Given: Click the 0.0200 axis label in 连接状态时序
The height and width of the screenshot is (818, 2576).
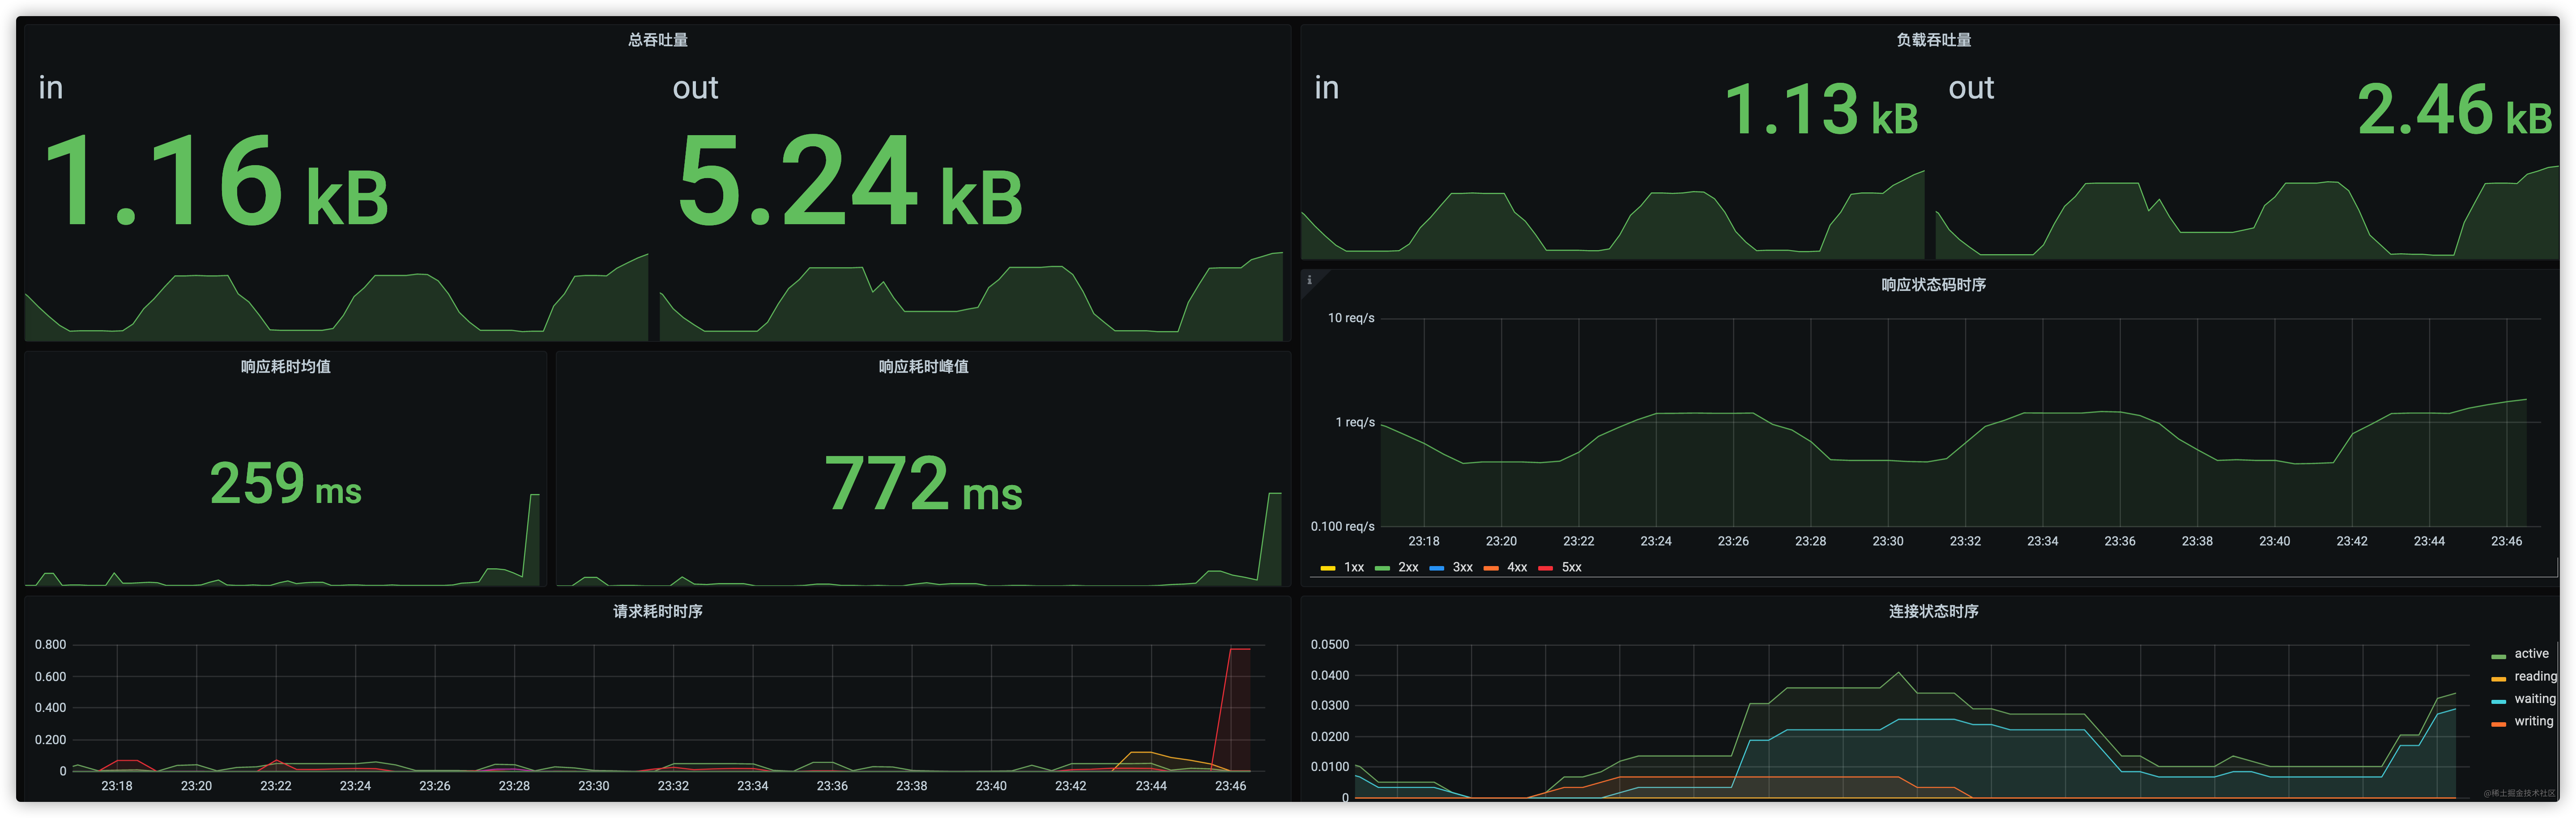Looking at the screenshot, I should pos(1329,736).
